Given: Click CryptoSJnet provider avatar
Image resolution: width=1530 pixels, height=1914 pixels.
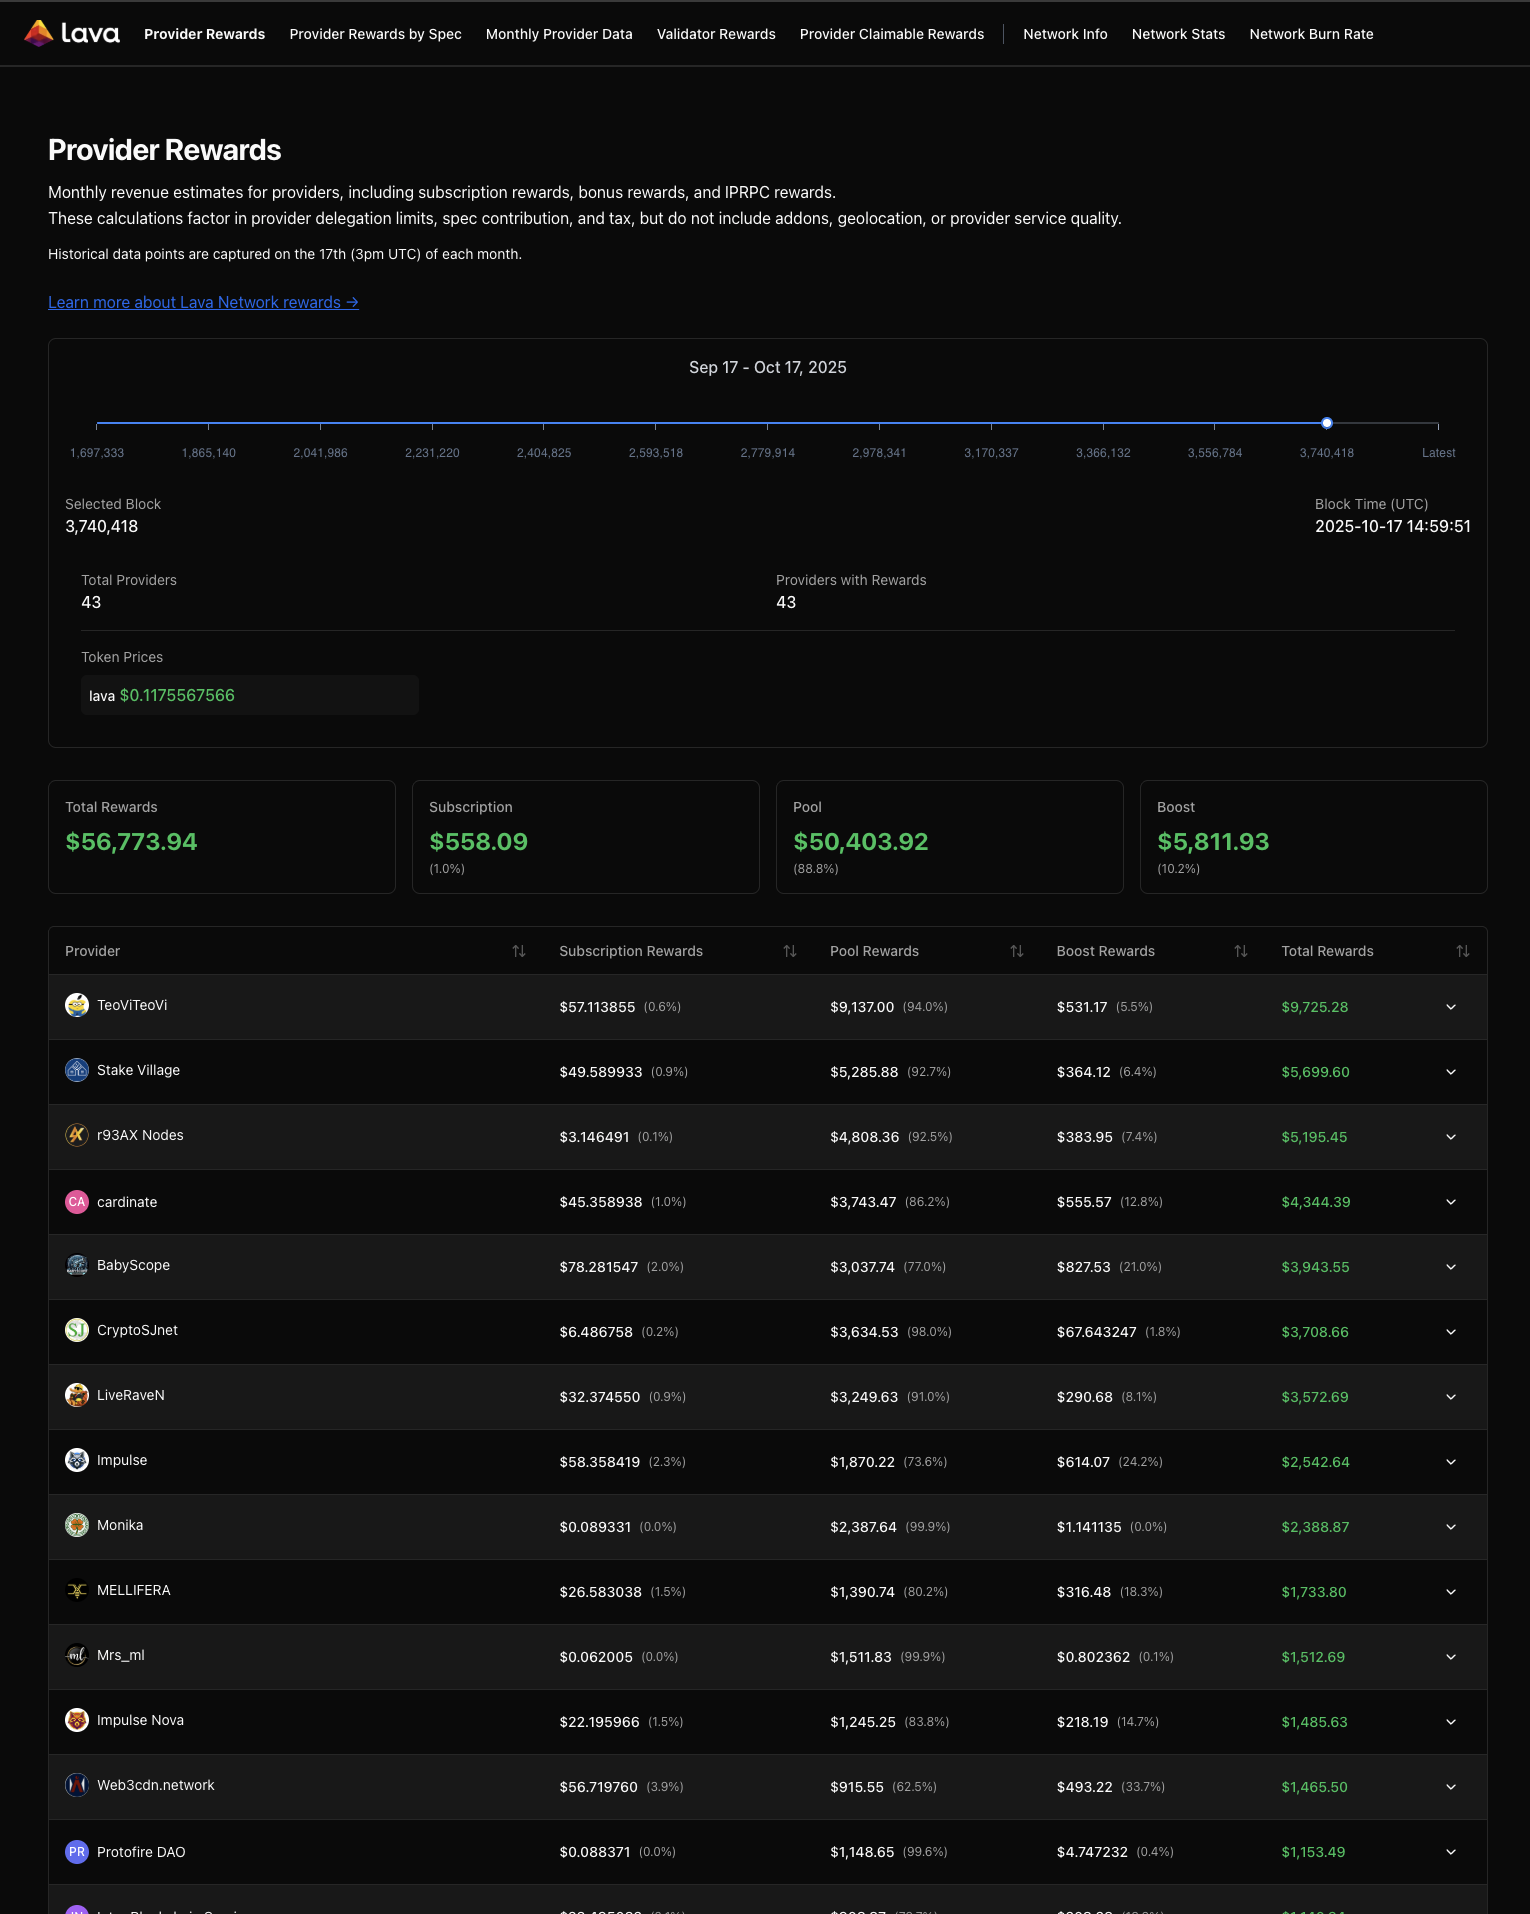Looking at the screenshot, I should coord(77,1330).
